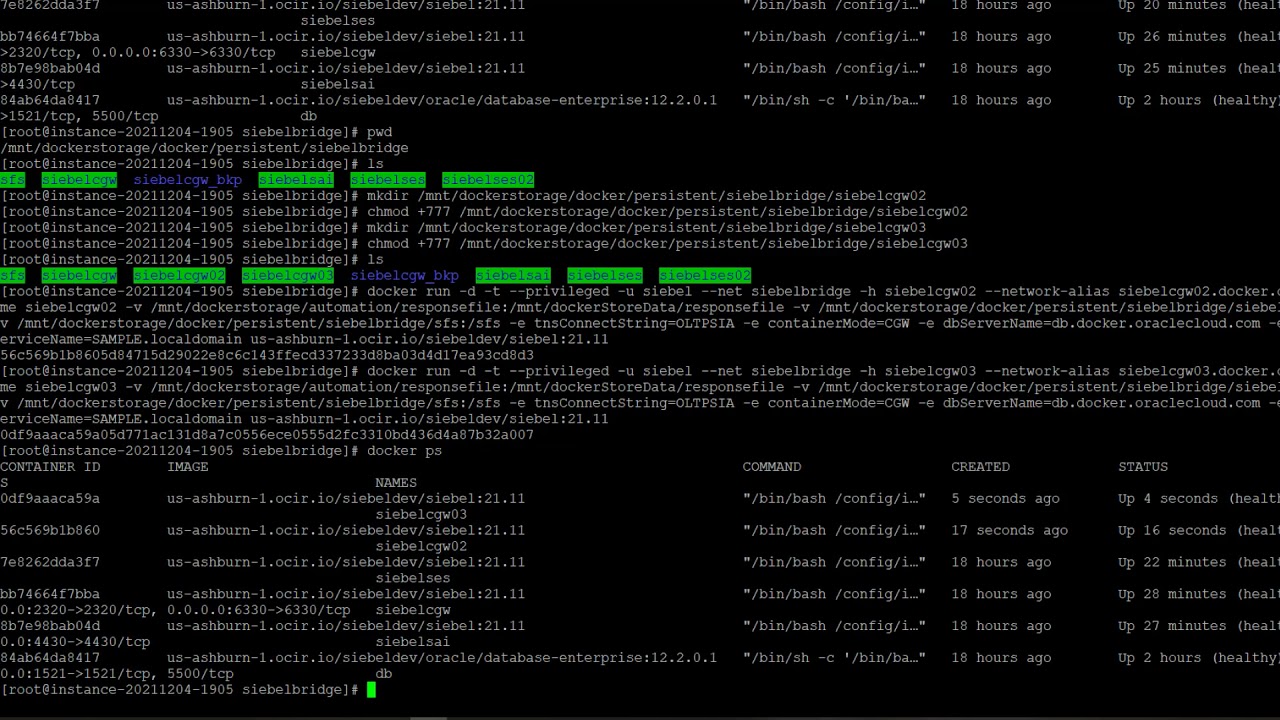The image size is (1280, 720).
Task: Click port text 0.0:2320->2320/tcp, 0.0.0.0:6330->6330/tcp
Action: pyautogui.click(x=175, y=610)
